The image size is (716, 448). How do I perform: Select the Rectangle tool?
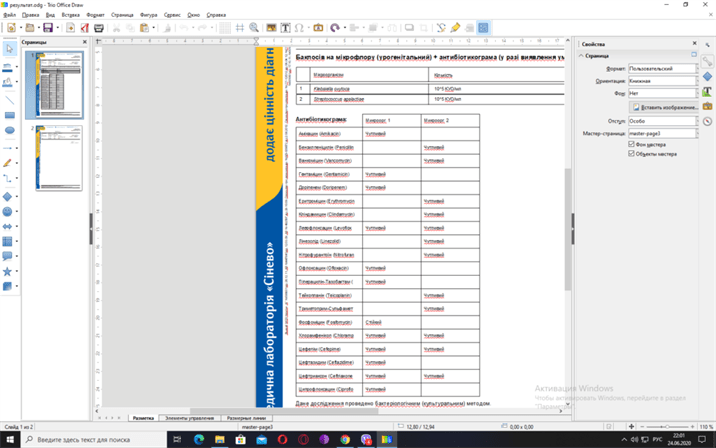(x=9, y=115)
